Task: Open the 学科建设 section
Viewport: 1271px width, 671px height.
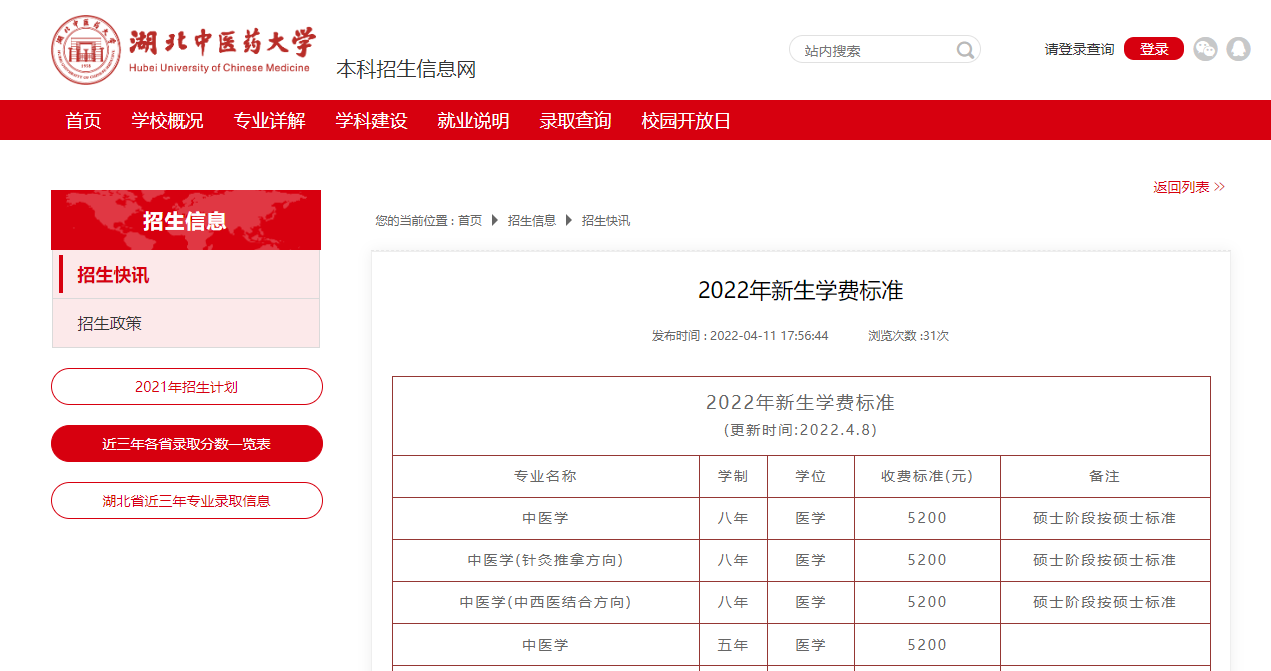Action: (370, 120)
